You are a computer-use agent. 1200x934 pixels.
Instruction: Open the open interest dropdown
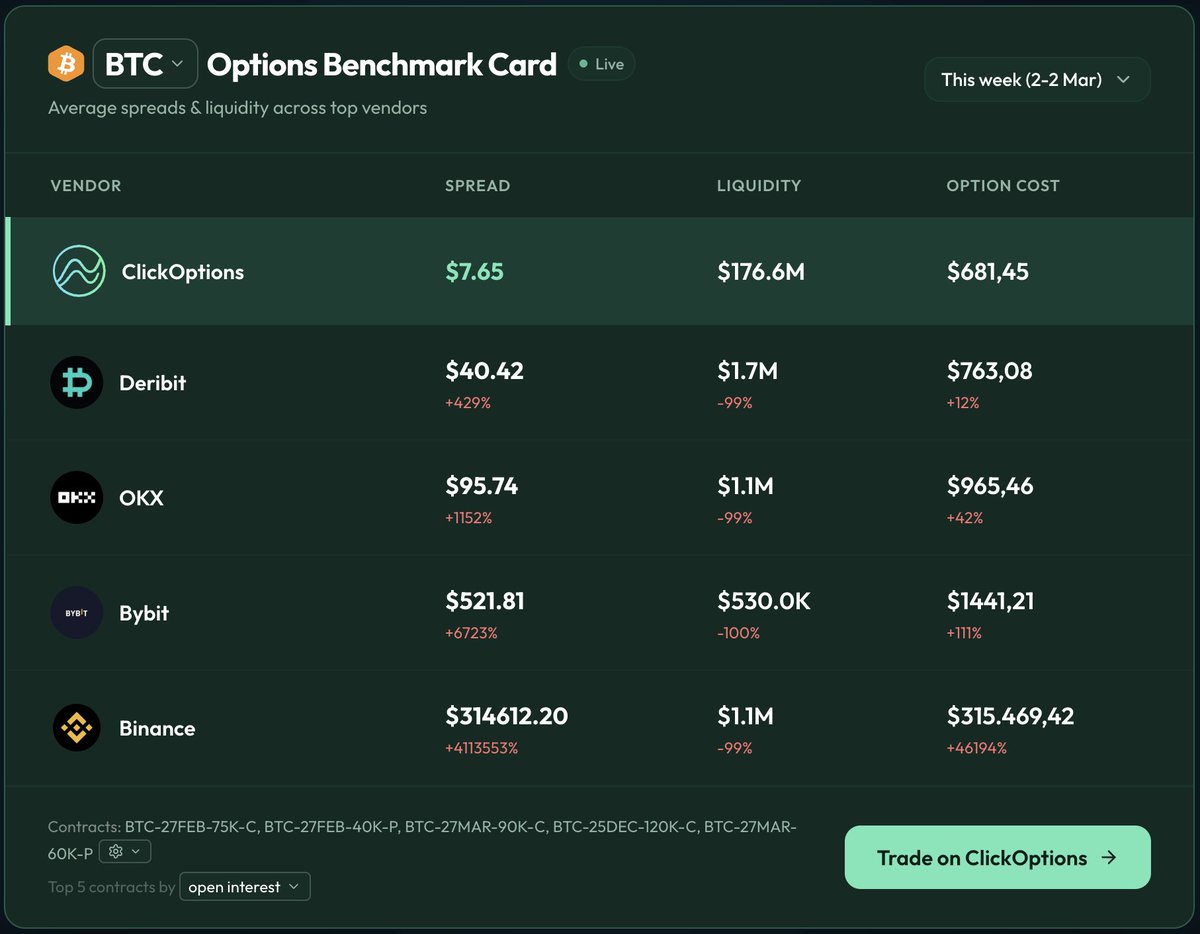pyautogui.click(x=245, y=886)
